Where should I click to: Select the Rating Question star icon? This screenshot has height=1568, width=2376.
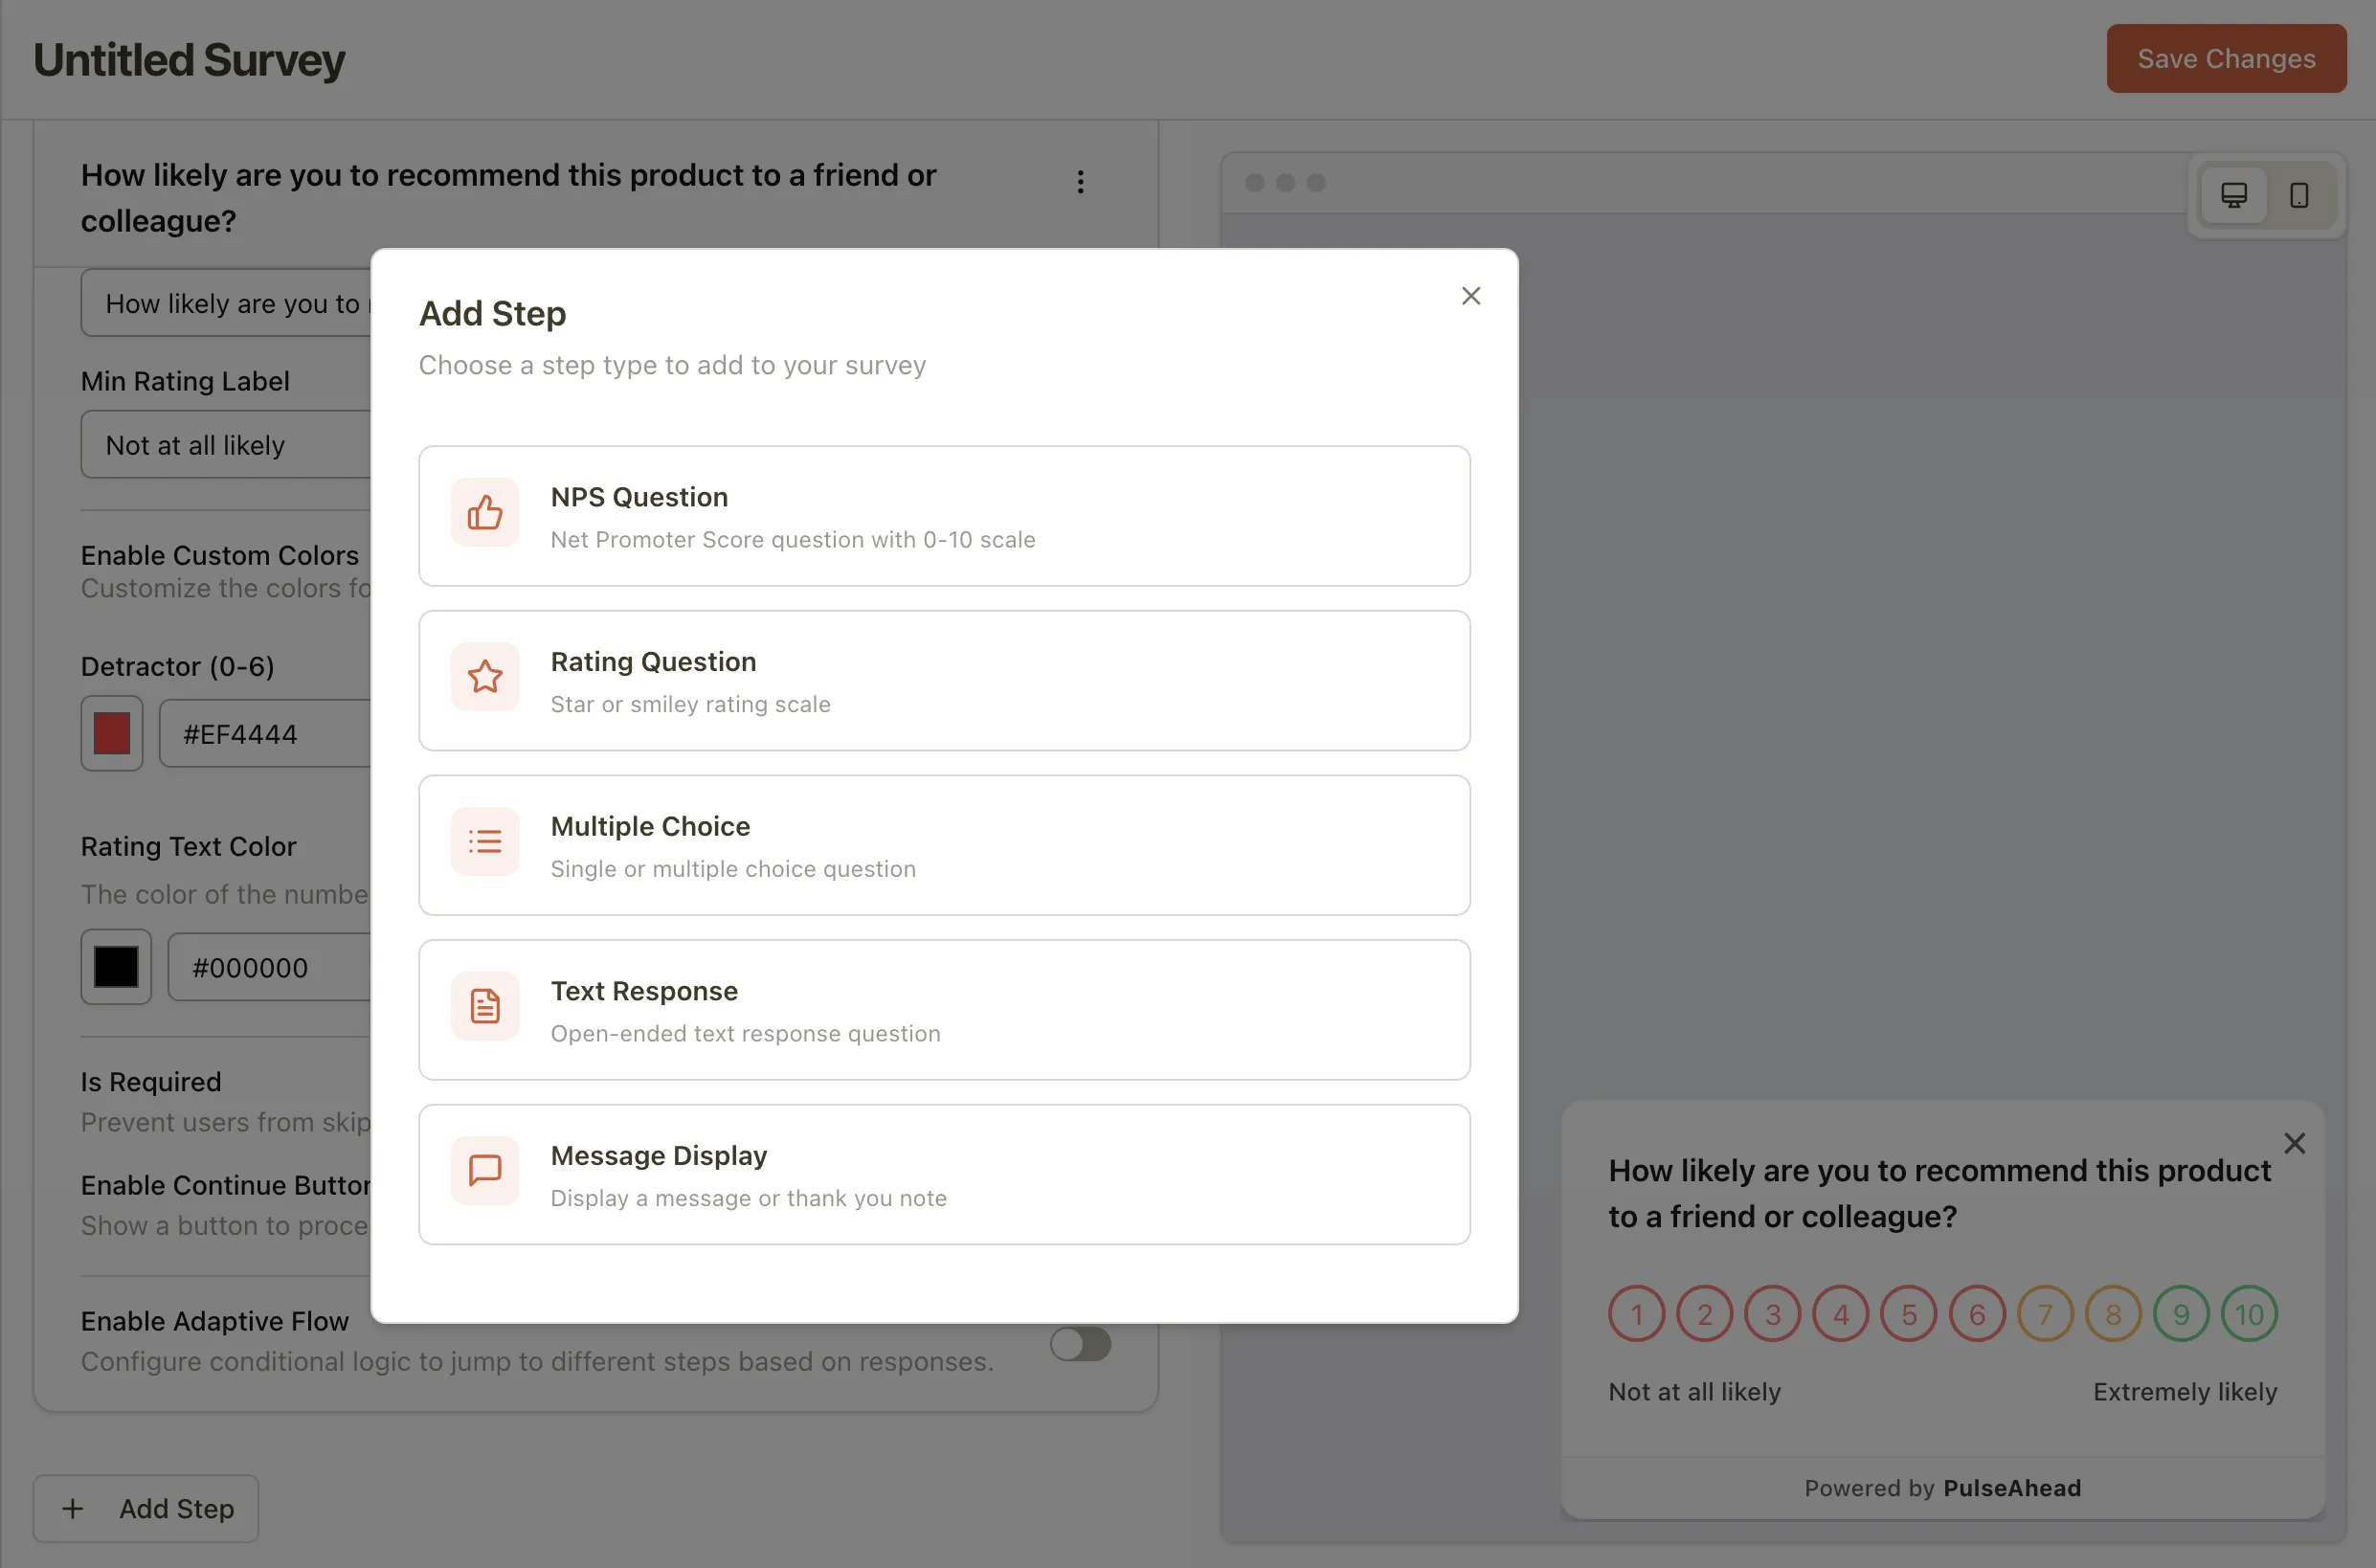point(485,677)
